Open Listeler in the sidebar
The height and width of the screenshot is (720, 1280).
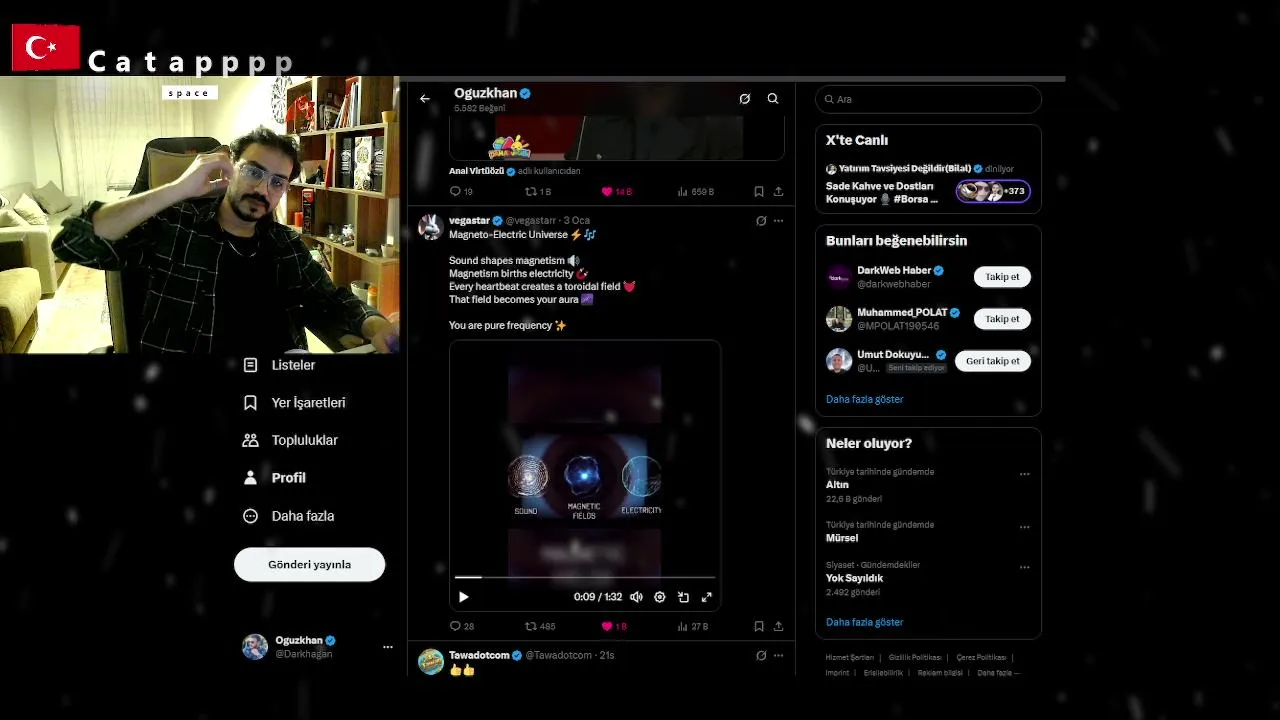pyautogui.click(x=280, y=365)
